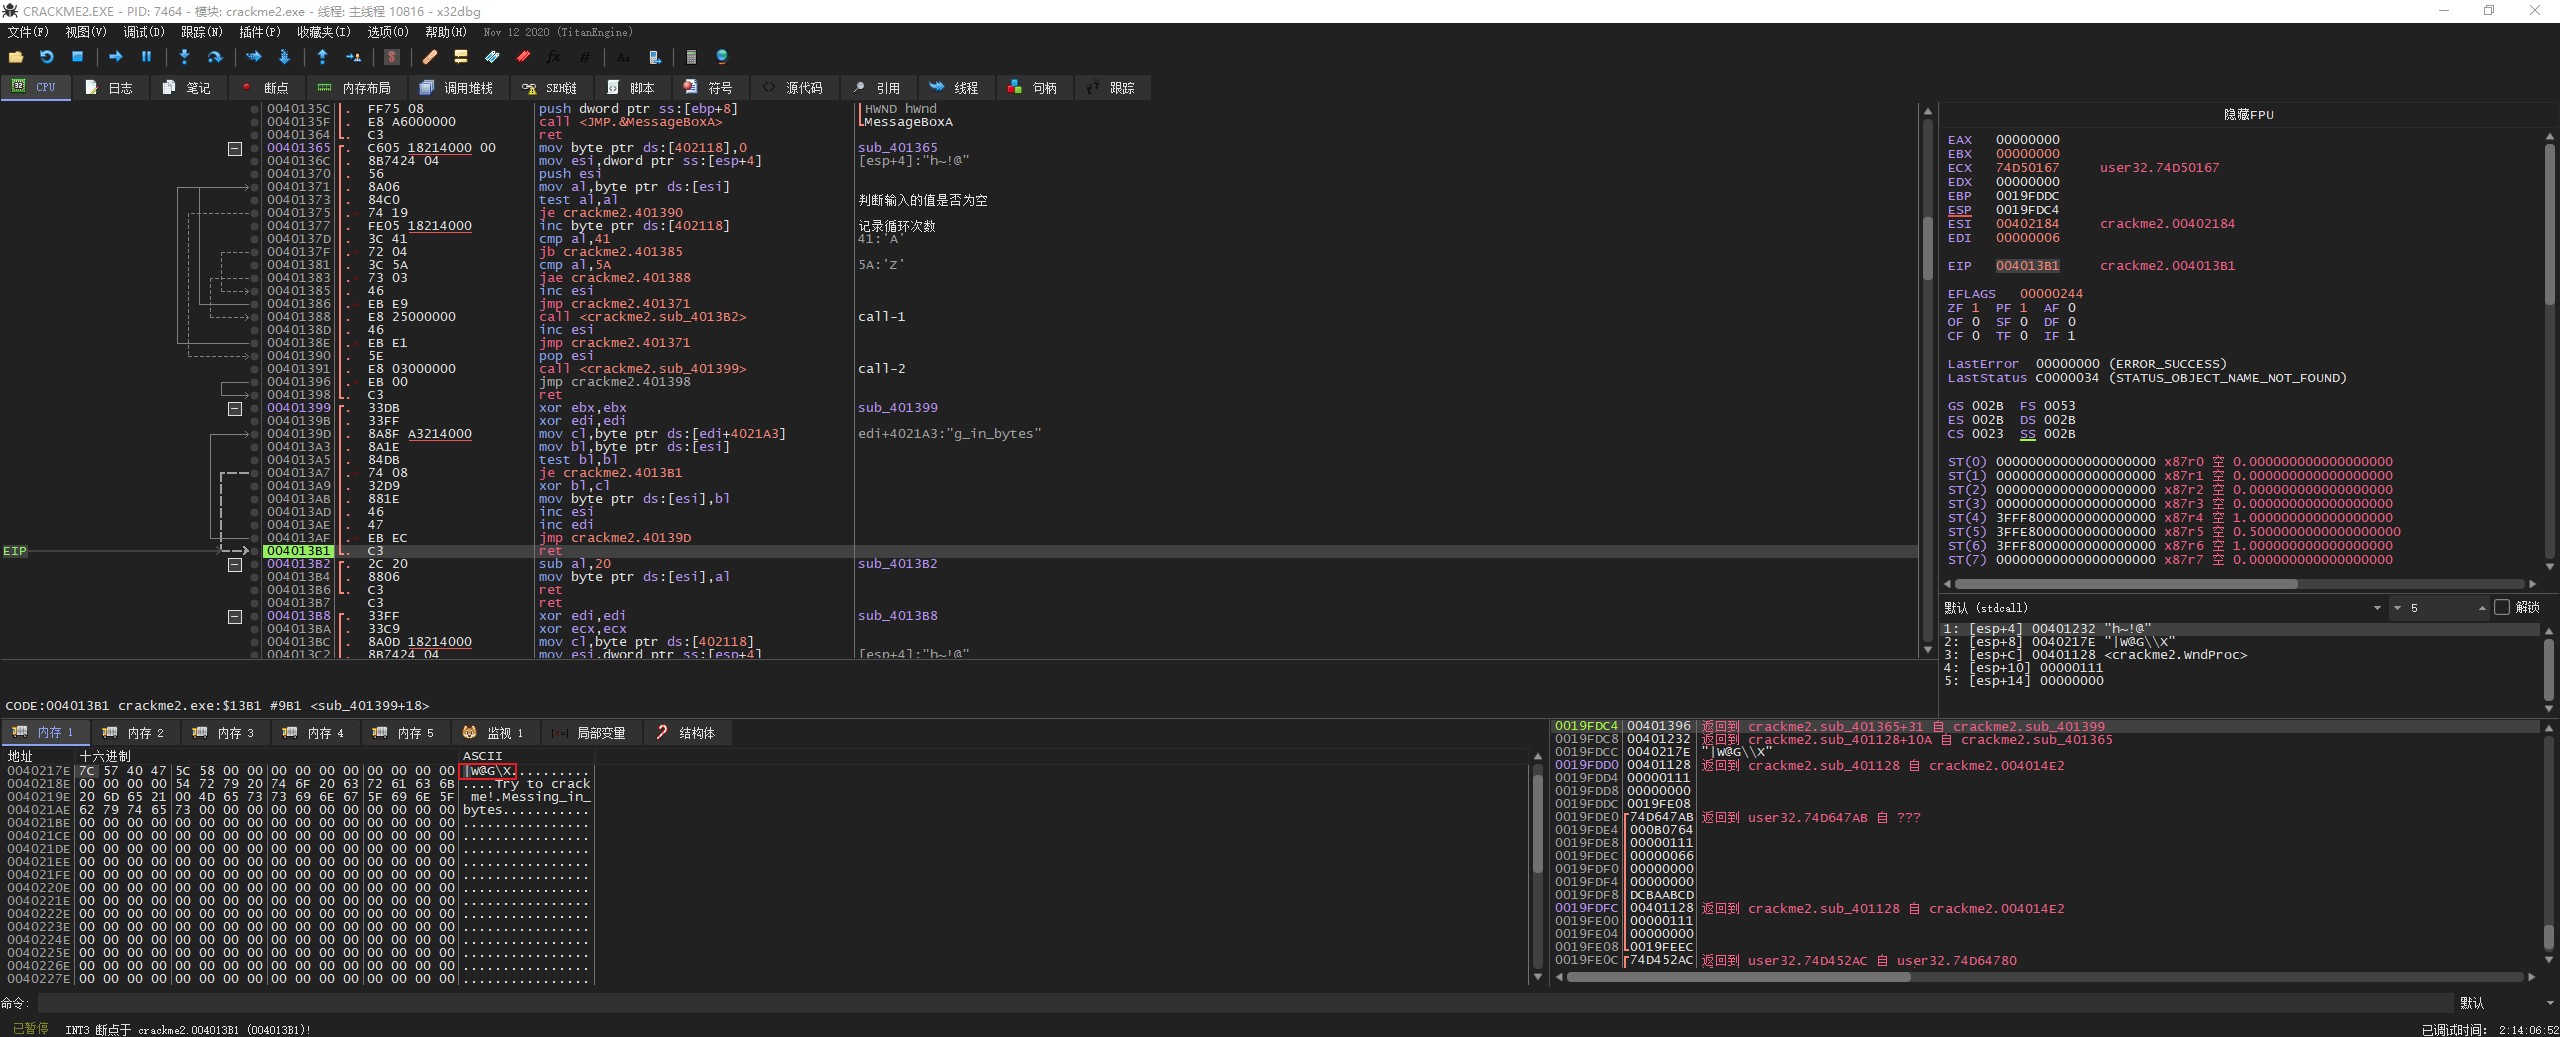Enable the 解锁 checkbox
The height and width of the screenshot is (1037, 2560).
pos(2502,607)
